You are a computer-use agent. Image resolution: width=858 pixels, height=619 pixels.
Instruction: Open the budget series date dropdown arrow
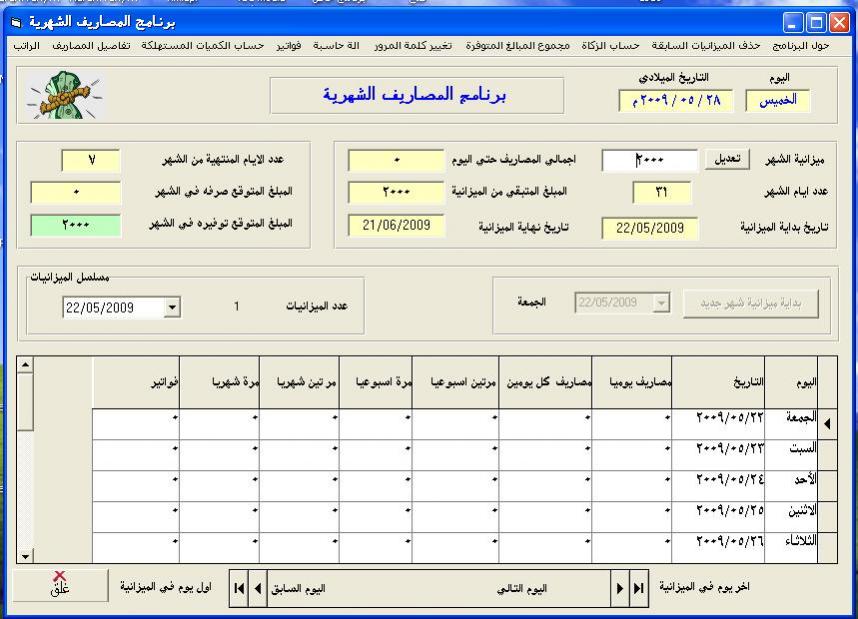[x=172, y=308]
